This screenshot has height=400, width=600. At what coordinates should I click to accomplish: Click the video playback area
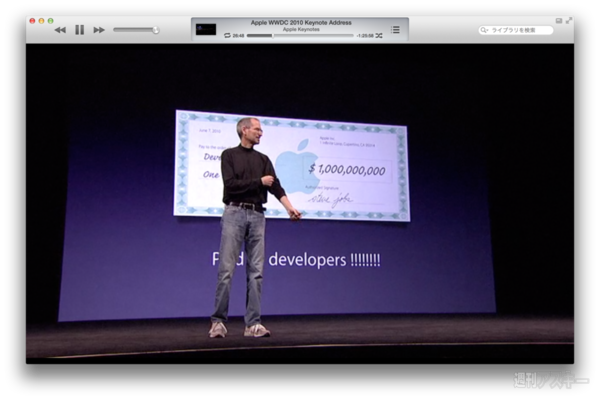(300, 204)
